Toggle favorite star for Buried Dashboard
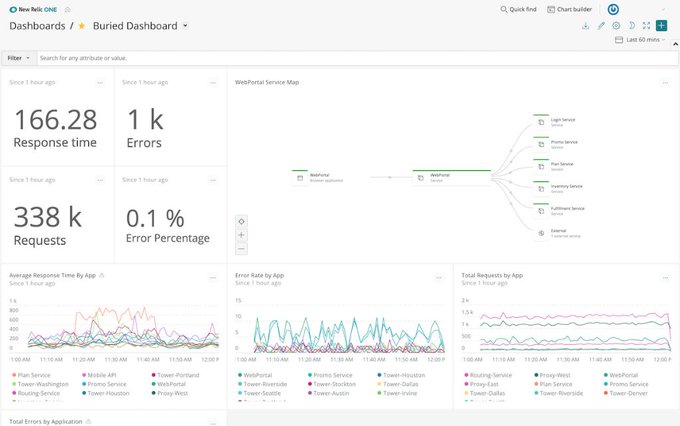The width and height of the screenshot is (680, 426). click(82, 26)
